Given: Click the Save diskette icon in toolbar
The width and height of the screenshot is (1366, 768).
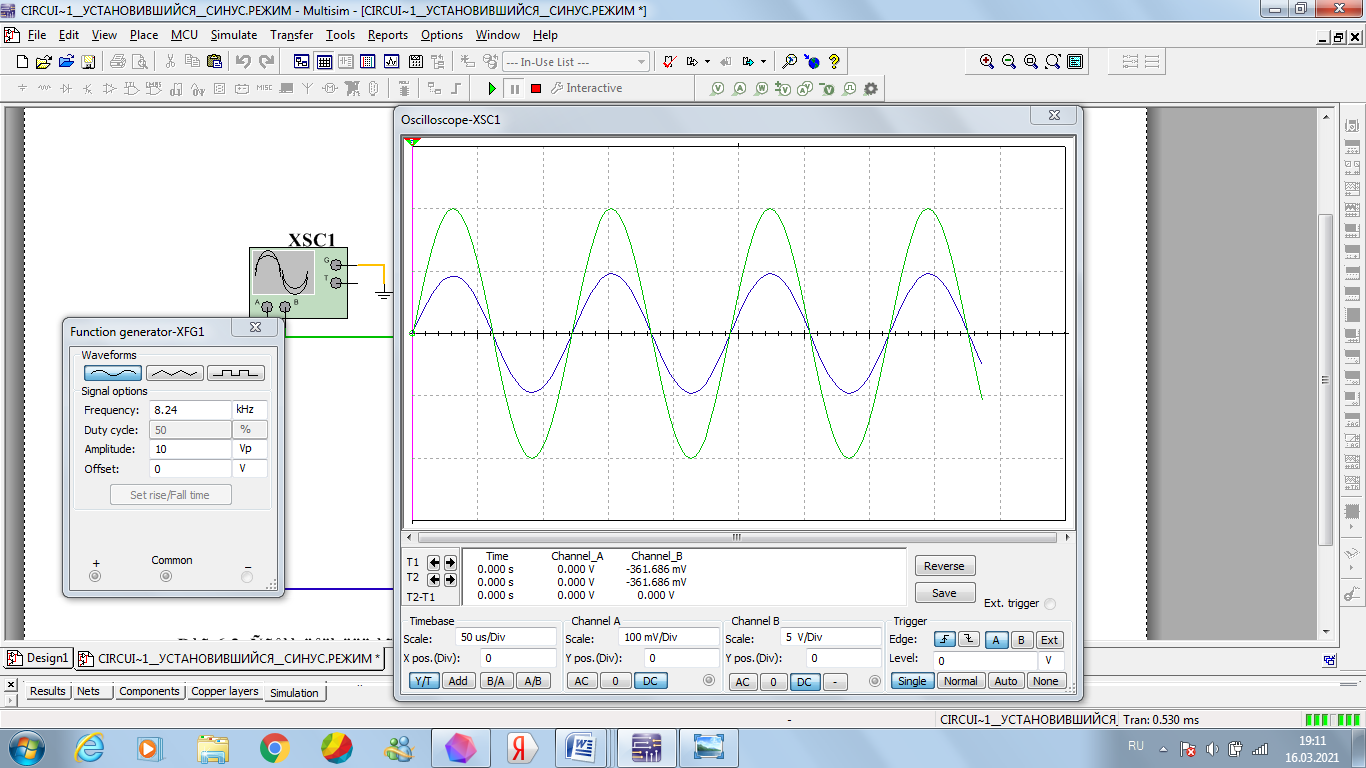Looking at the screenshot, I should [x=88, y=62].
